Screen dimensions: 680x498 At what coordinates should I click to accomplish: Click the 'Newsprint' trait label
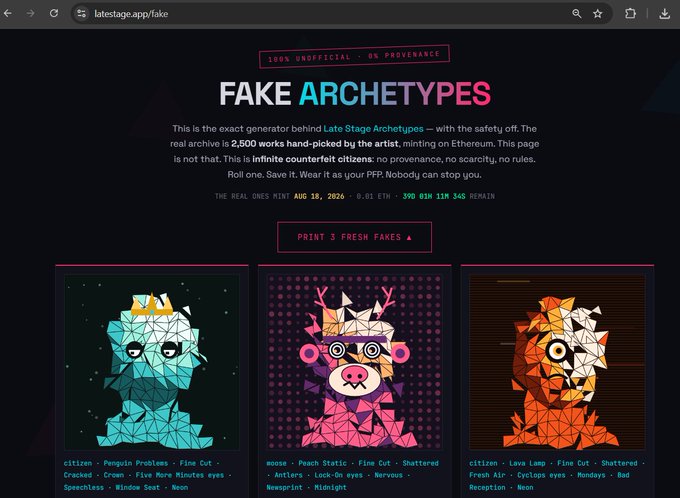[x=284, y=487]
